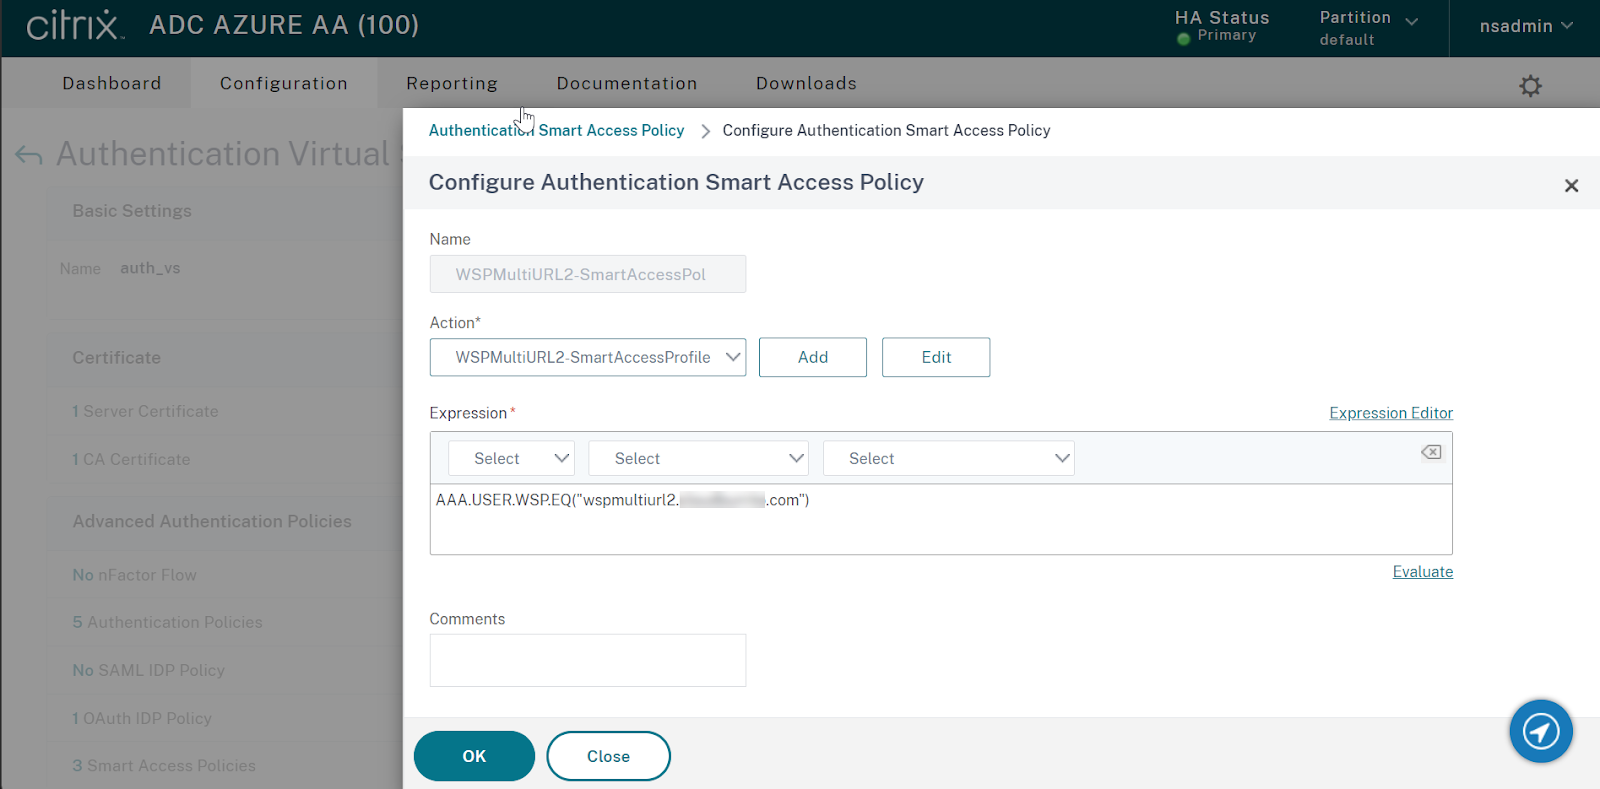Click the Add action button

(812, 357)
